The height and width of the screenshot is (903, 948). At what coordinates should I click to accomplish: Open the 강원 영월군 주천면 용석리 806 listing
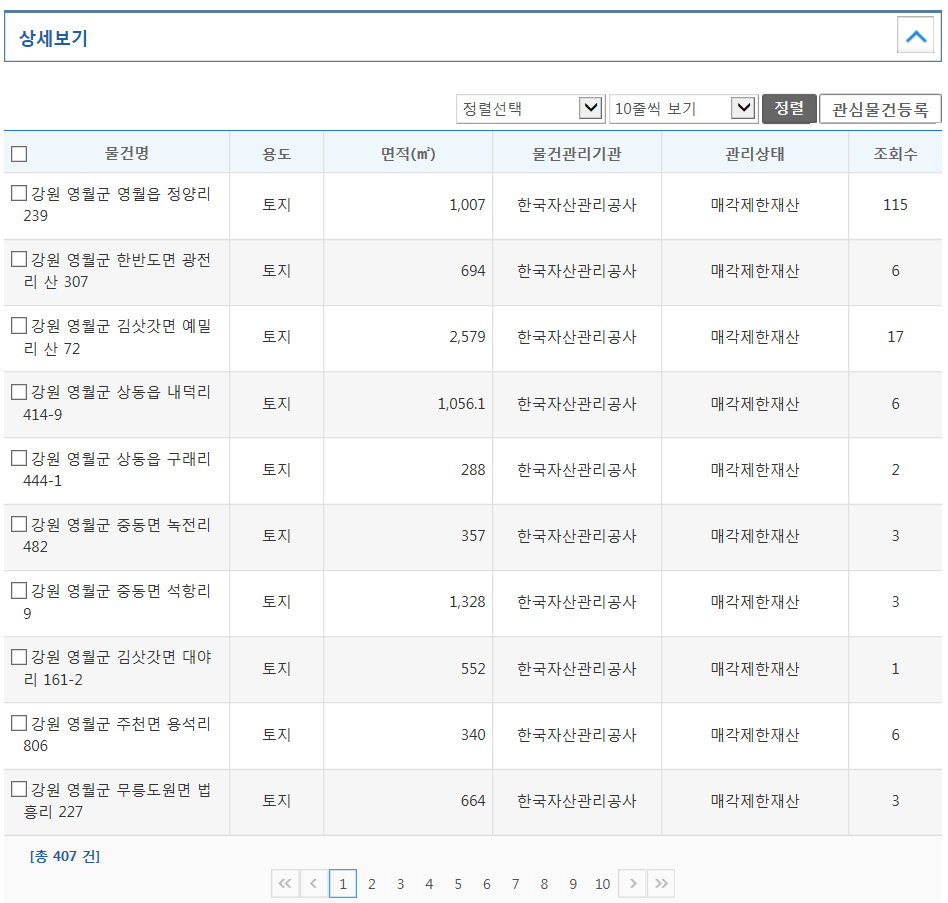tap(117, 734)
